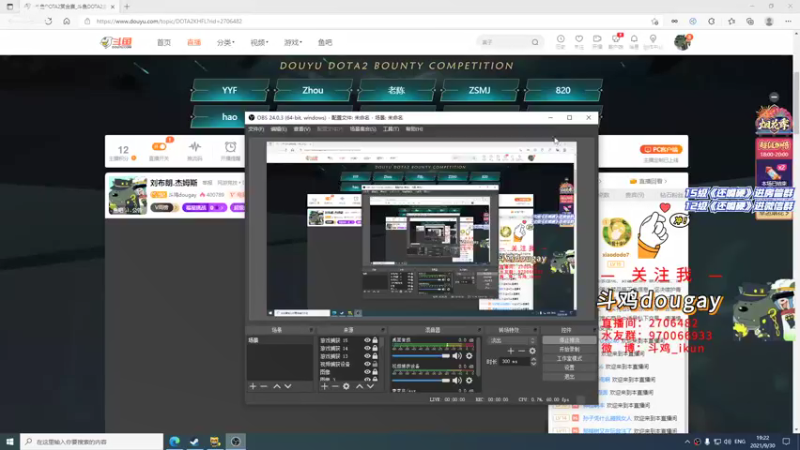Move the selected source down
This screenshot has height=450, width=800.
(x=370, y=386)
